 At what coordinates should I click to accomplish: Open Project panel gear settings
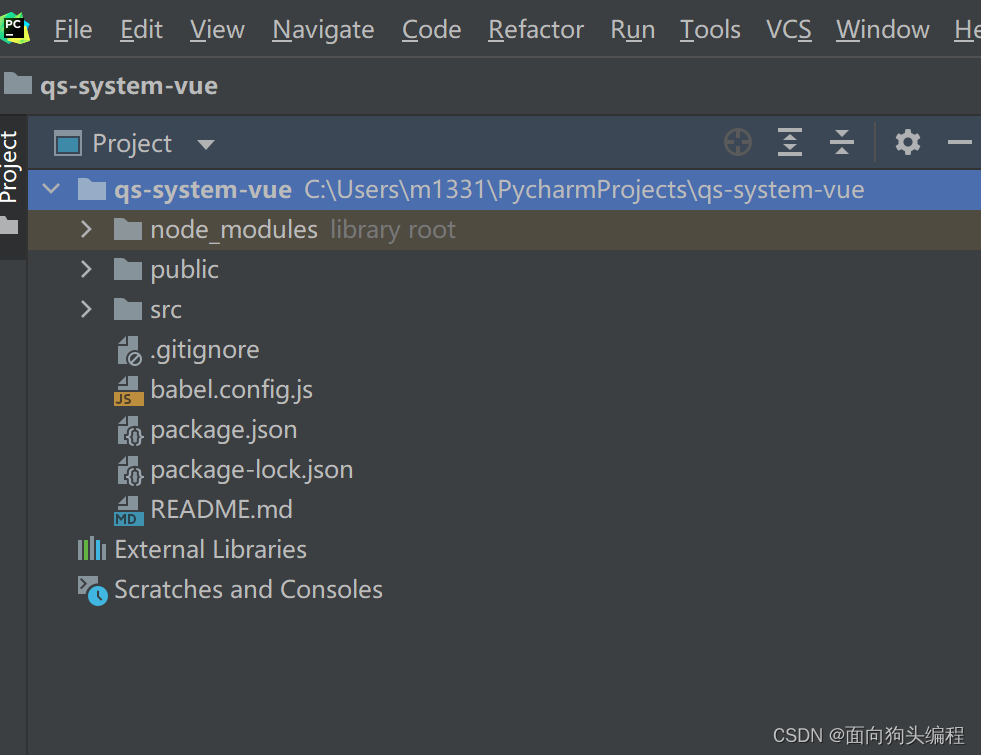(x=908, y=143)
